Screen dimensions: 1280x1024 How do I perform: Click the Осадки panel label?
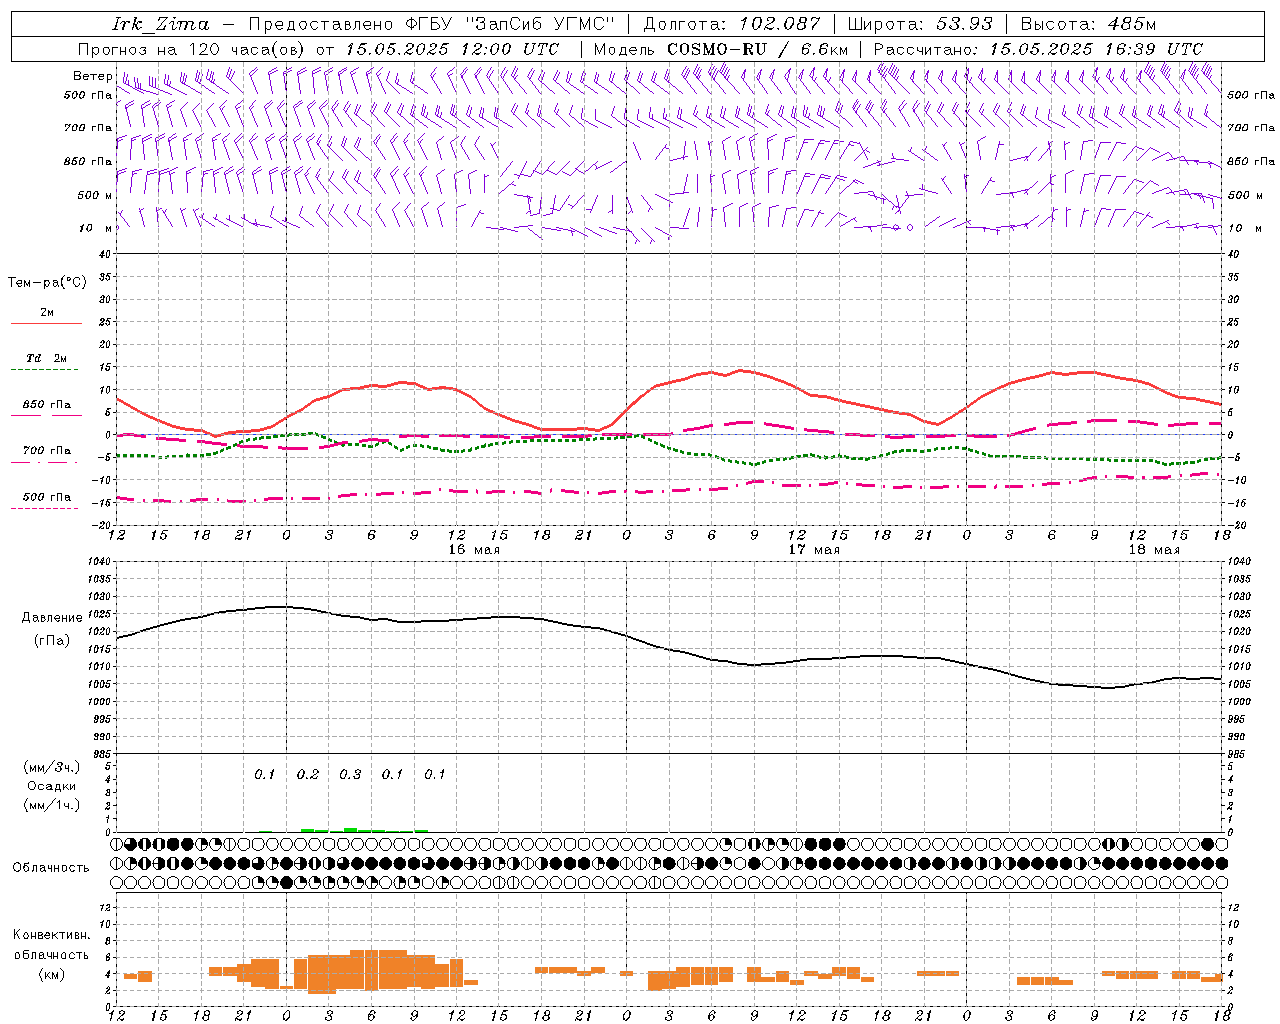(51, 786)
